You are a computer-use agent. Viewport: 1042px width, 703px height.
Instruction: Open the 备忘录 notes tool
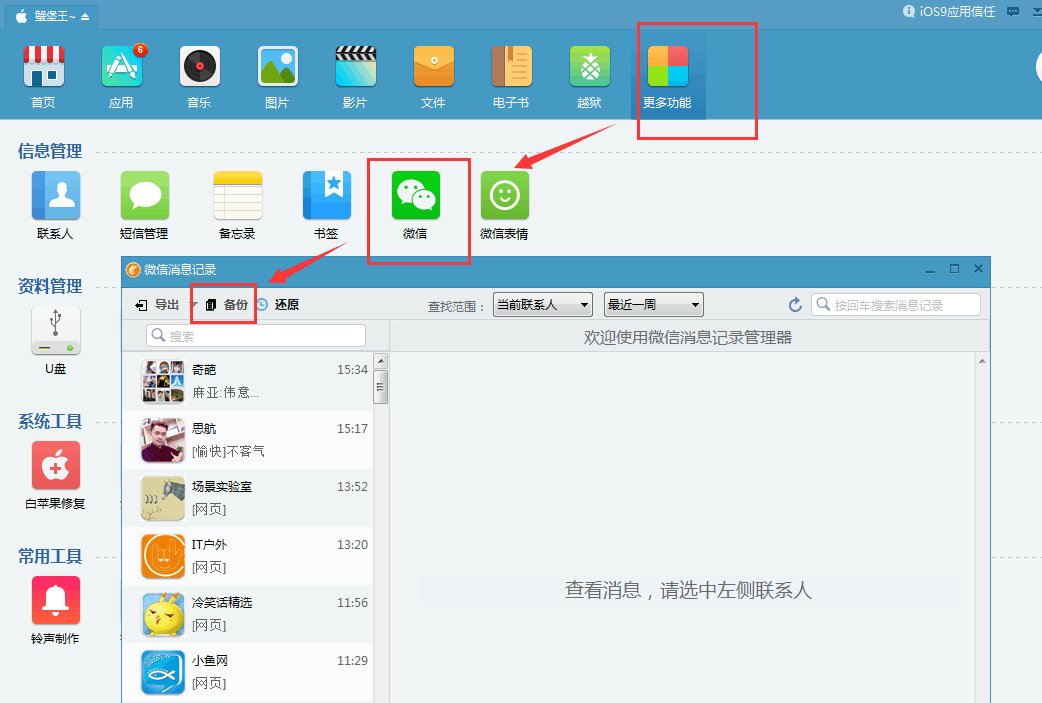237,205
